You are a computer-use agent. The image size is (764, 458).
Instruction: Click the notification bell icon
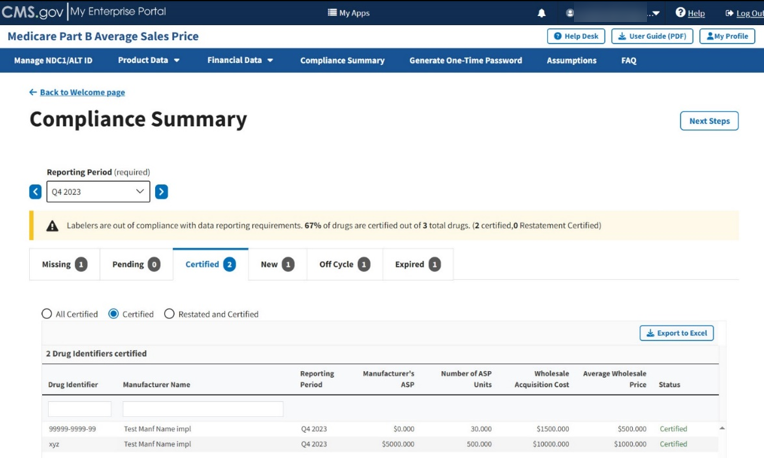542,13
